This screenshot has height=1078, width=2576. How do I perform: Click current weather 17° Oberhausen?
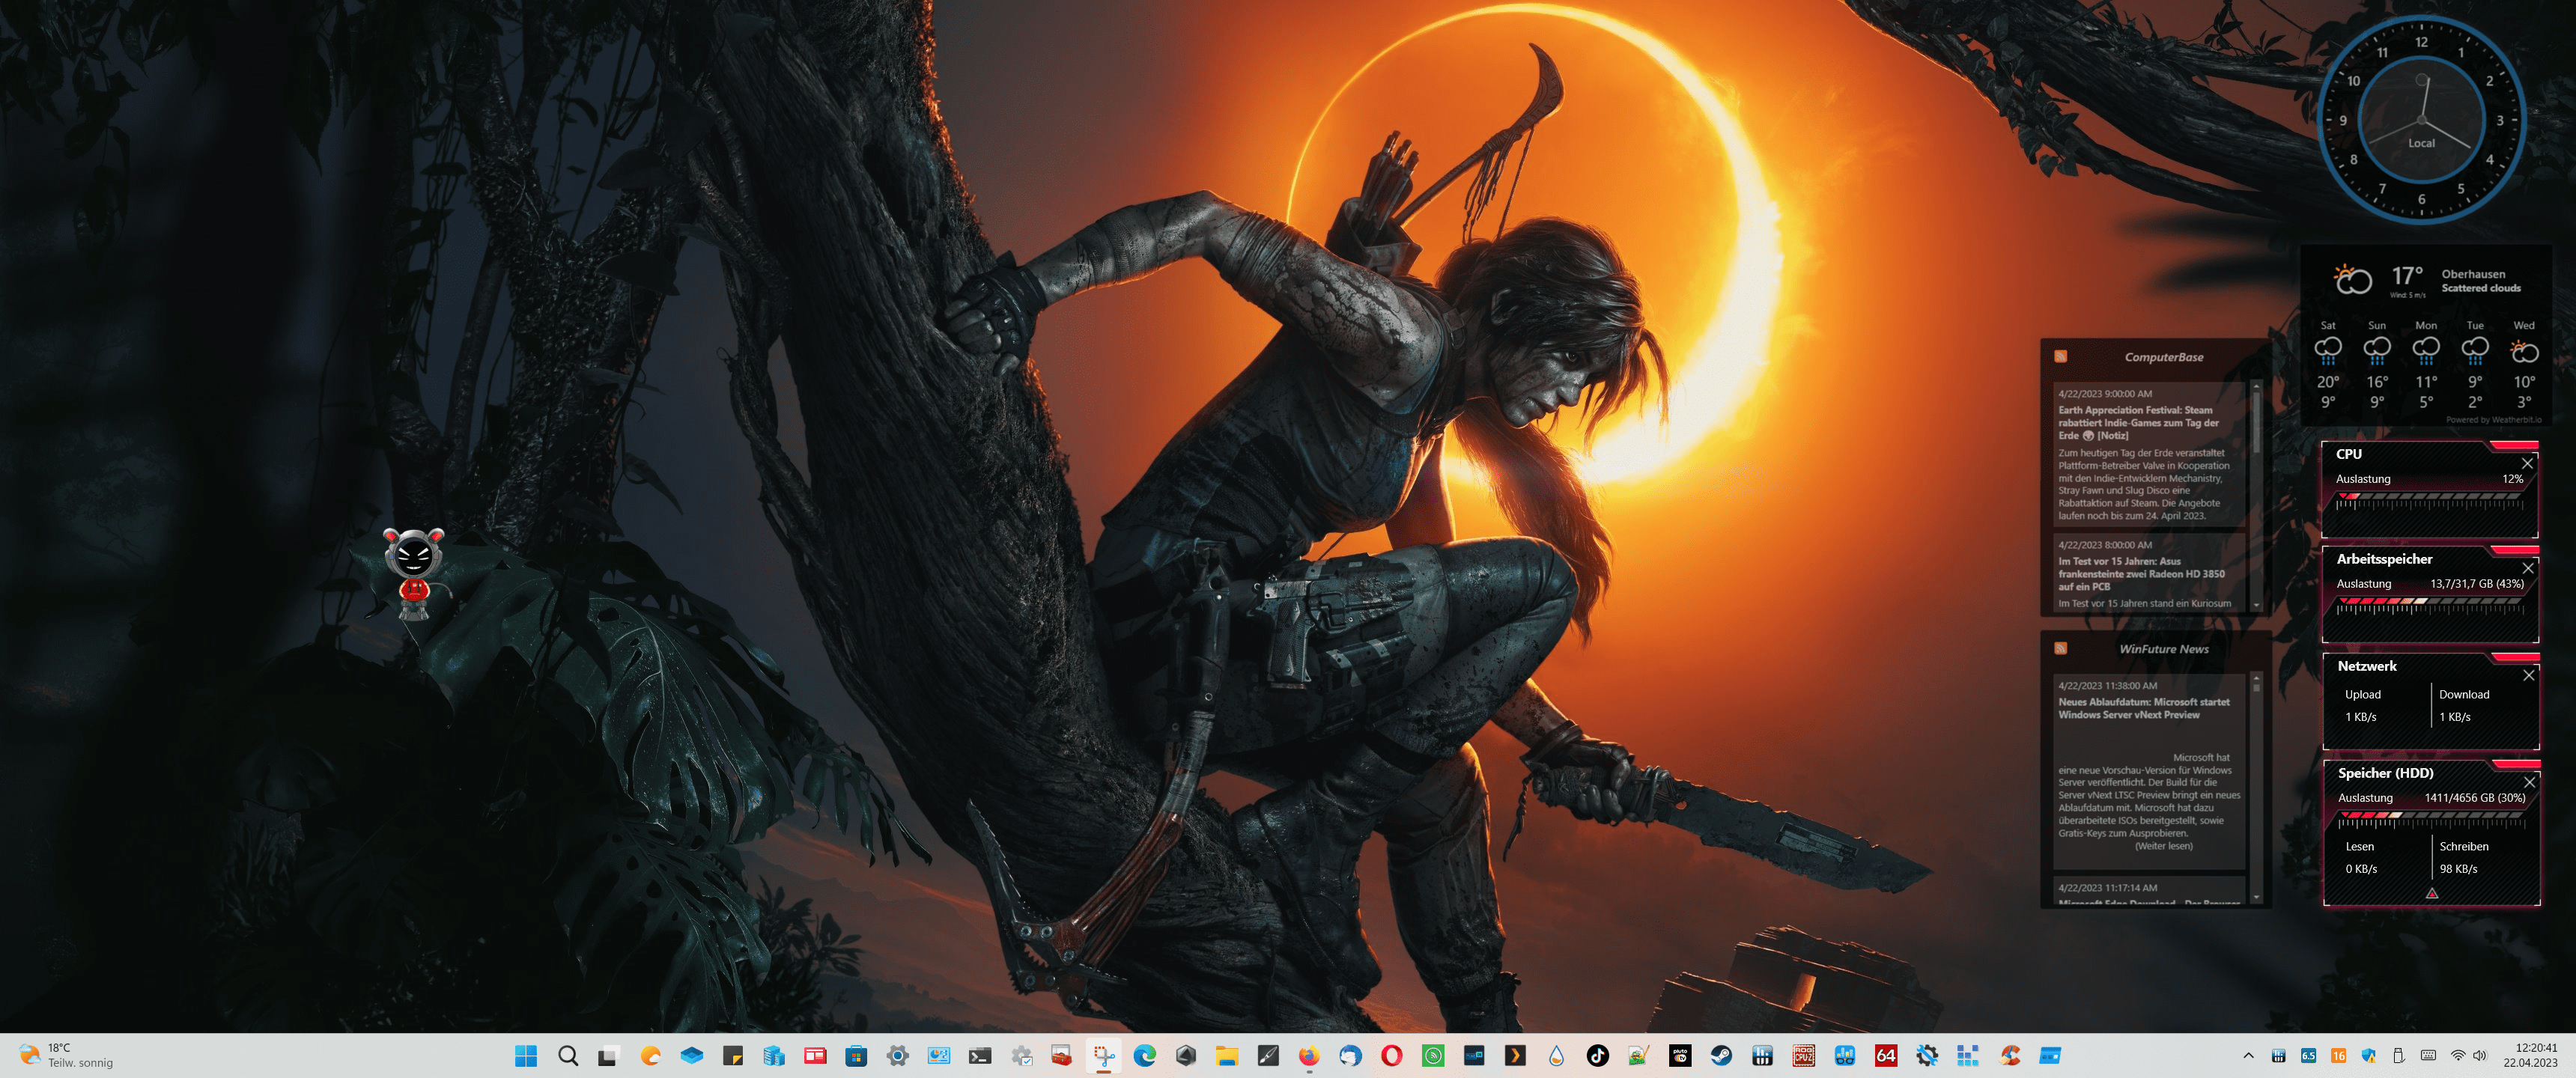click(x=2427, y=280)
